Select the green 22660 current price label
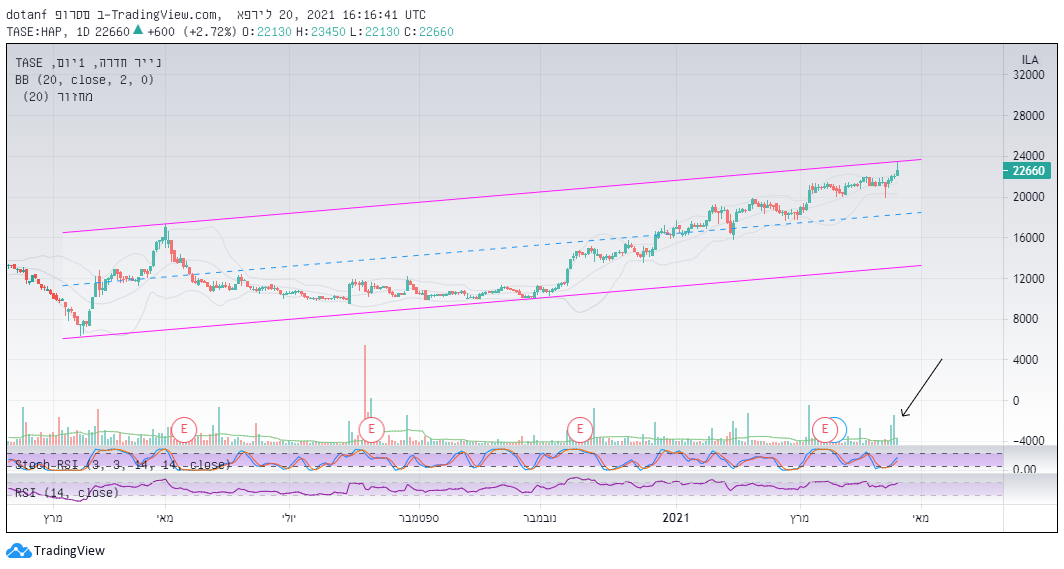This screenshot has height=569, width=1064. tap(1027, 171)
